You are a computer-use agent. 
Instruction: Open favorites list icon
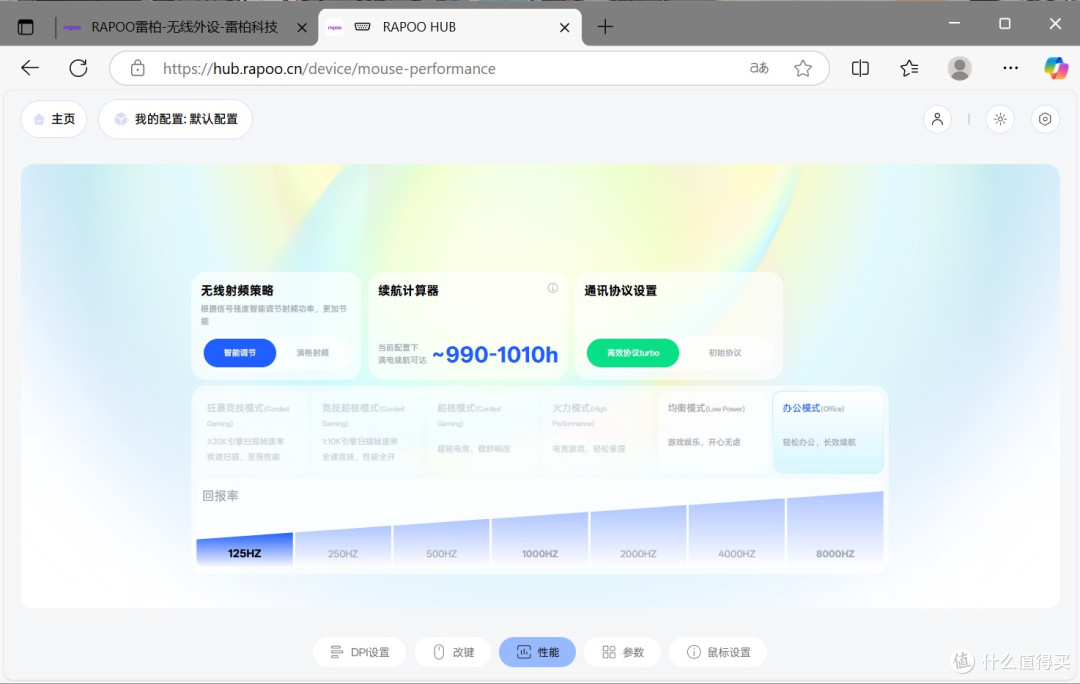pyautogui.click(x=909, y=68)
